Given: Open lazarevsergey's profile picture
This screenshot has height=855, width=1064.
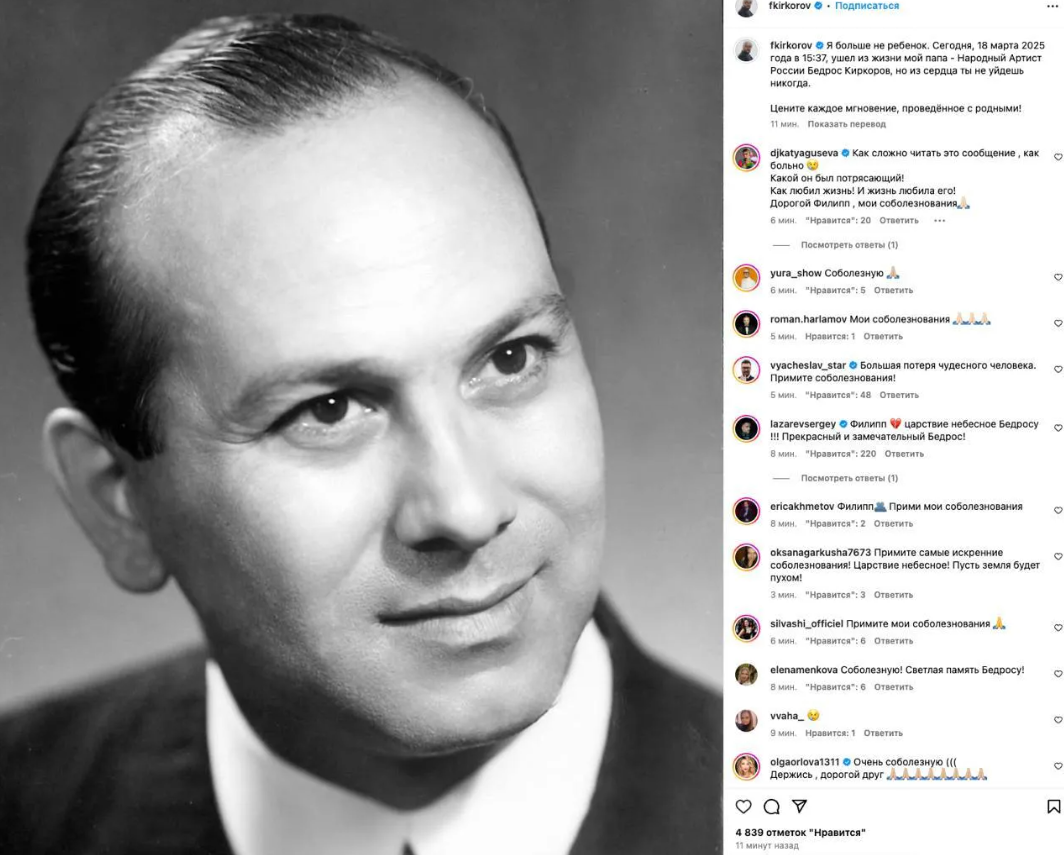Looking at the screenshot, I should (x=746, y=429).
